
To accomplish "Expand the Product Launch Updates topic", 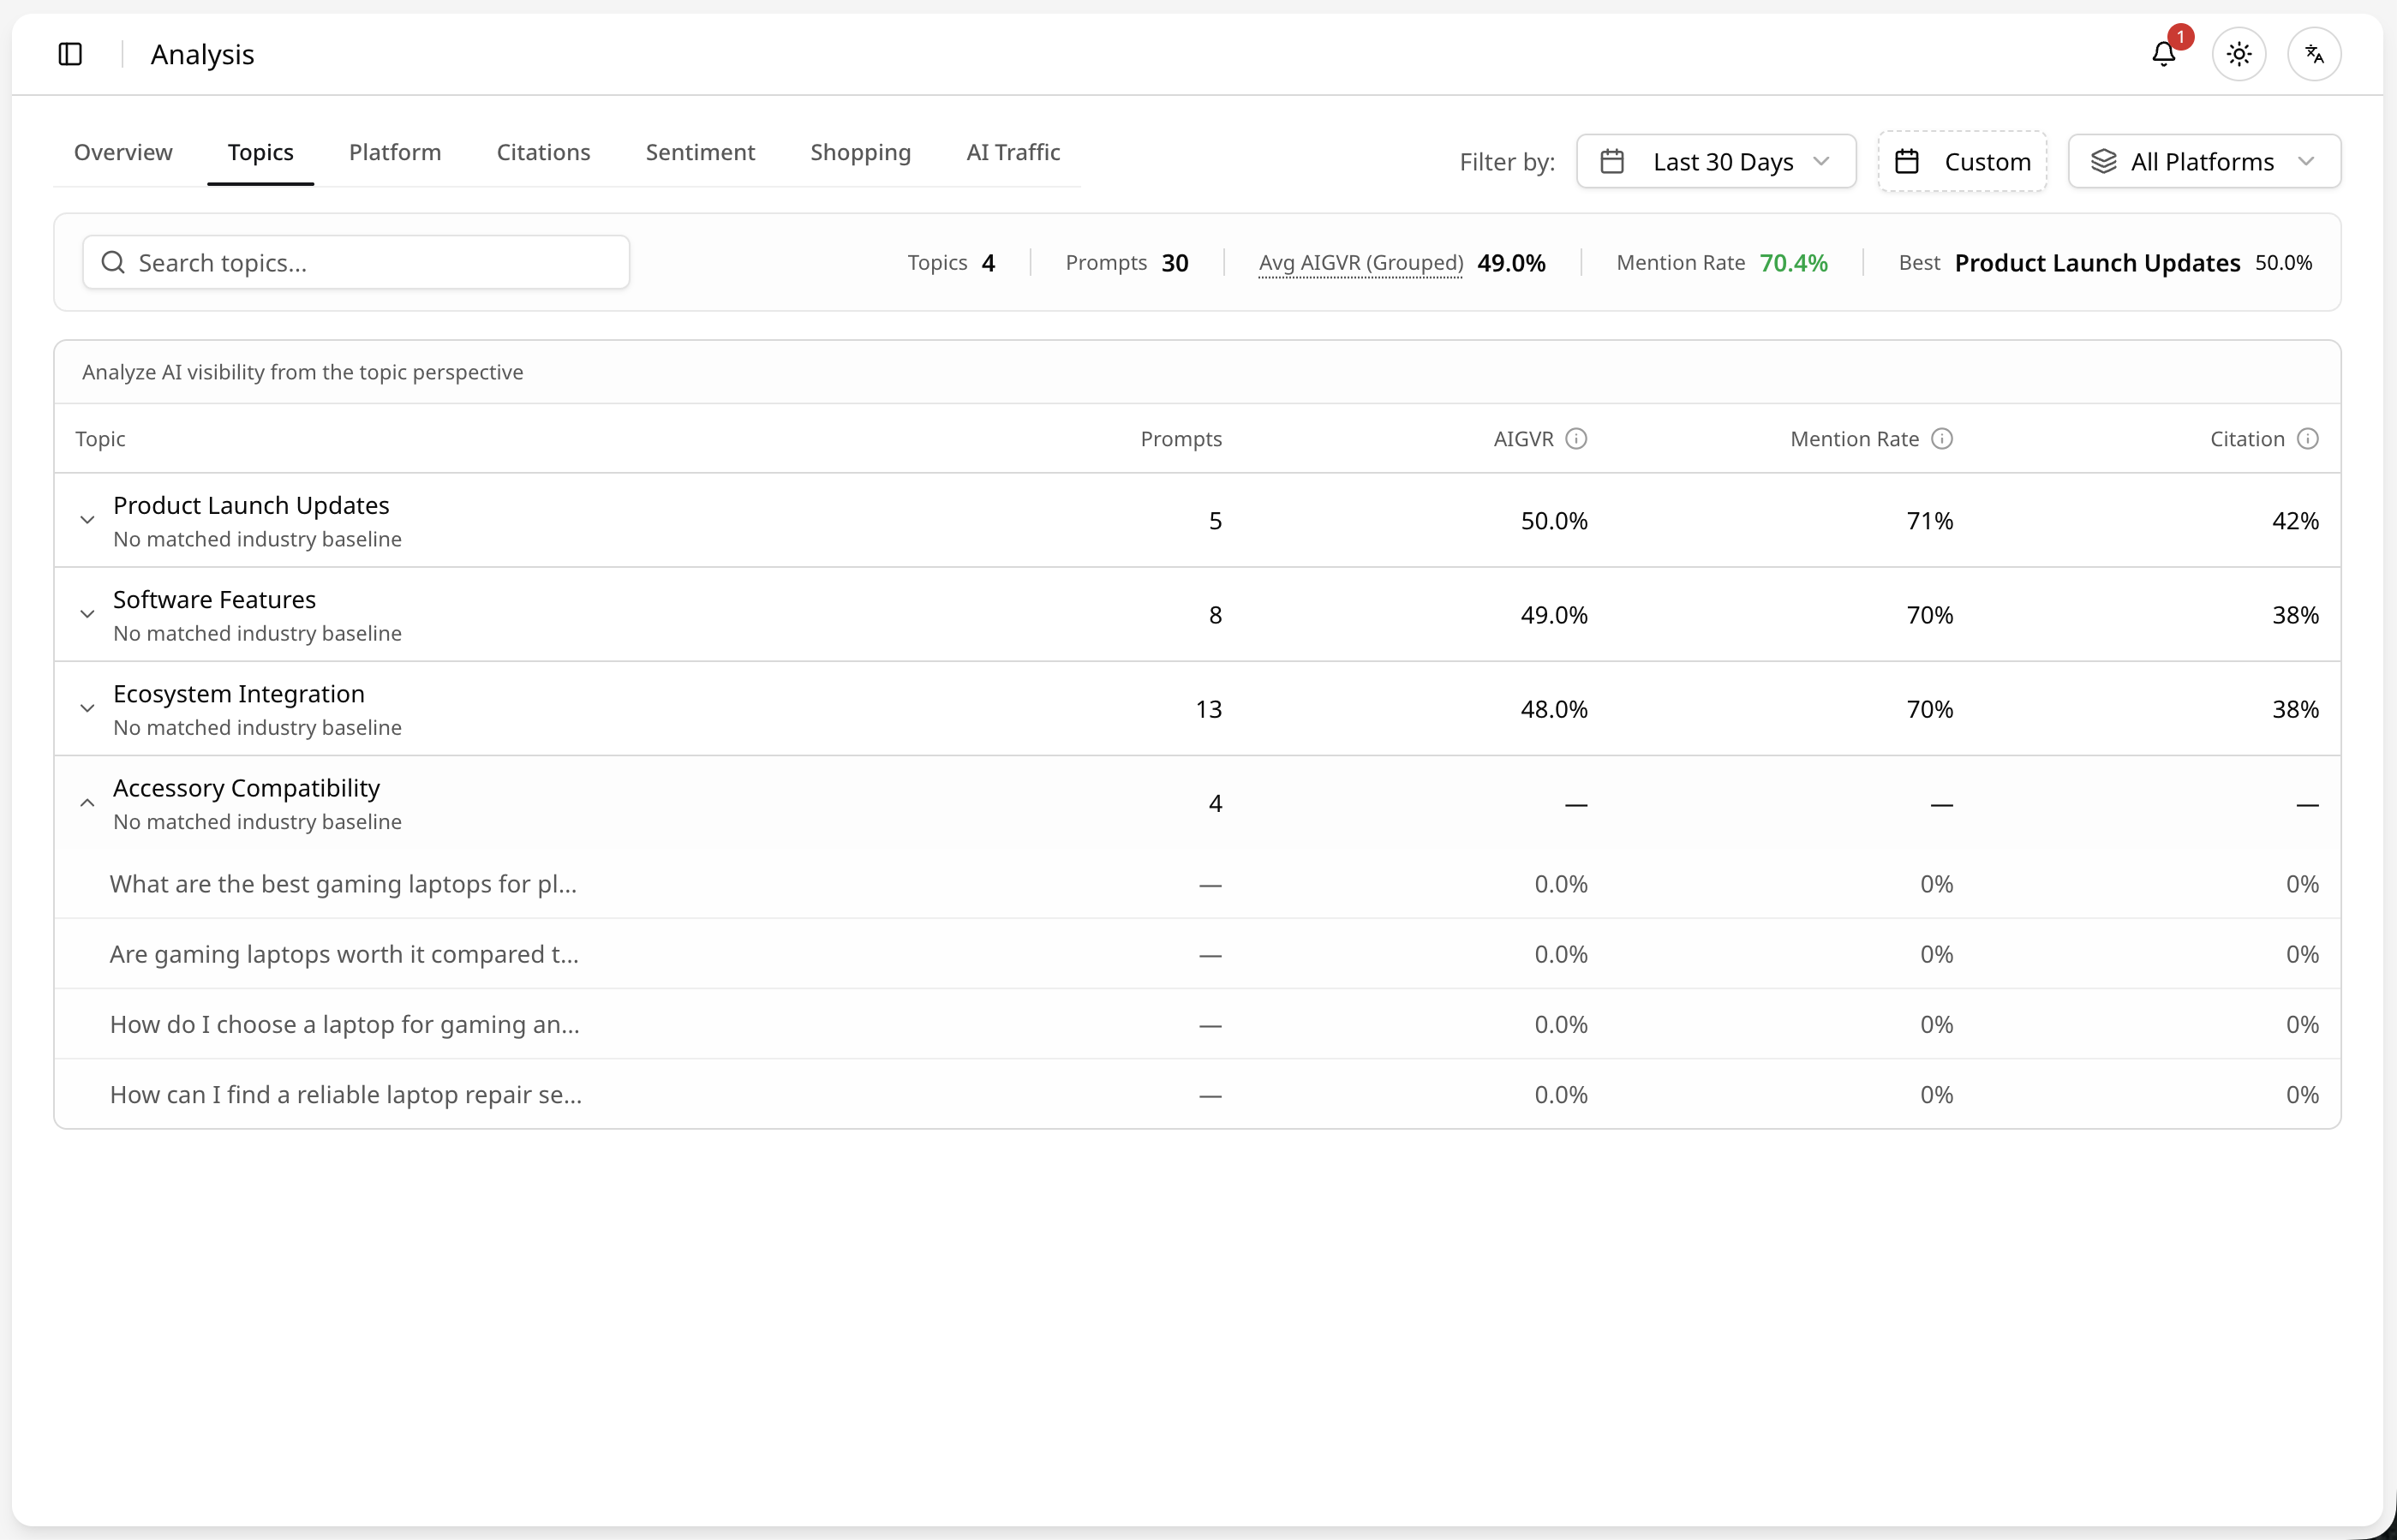I will [87, 520].
